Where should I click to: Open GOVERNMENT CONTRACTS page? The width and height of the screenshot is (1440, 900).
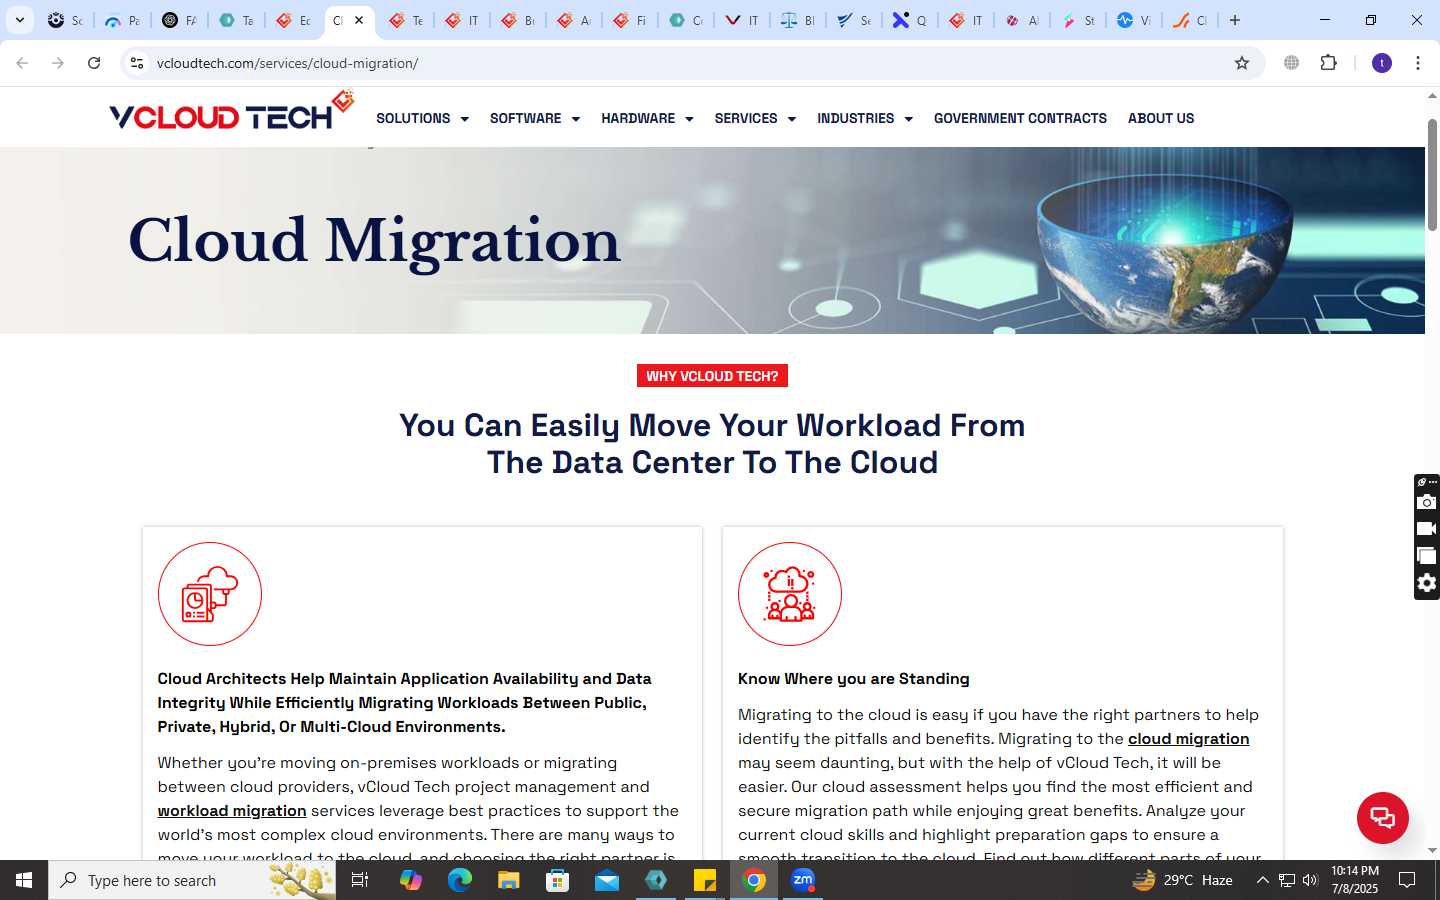click(x=1020, y=118)
